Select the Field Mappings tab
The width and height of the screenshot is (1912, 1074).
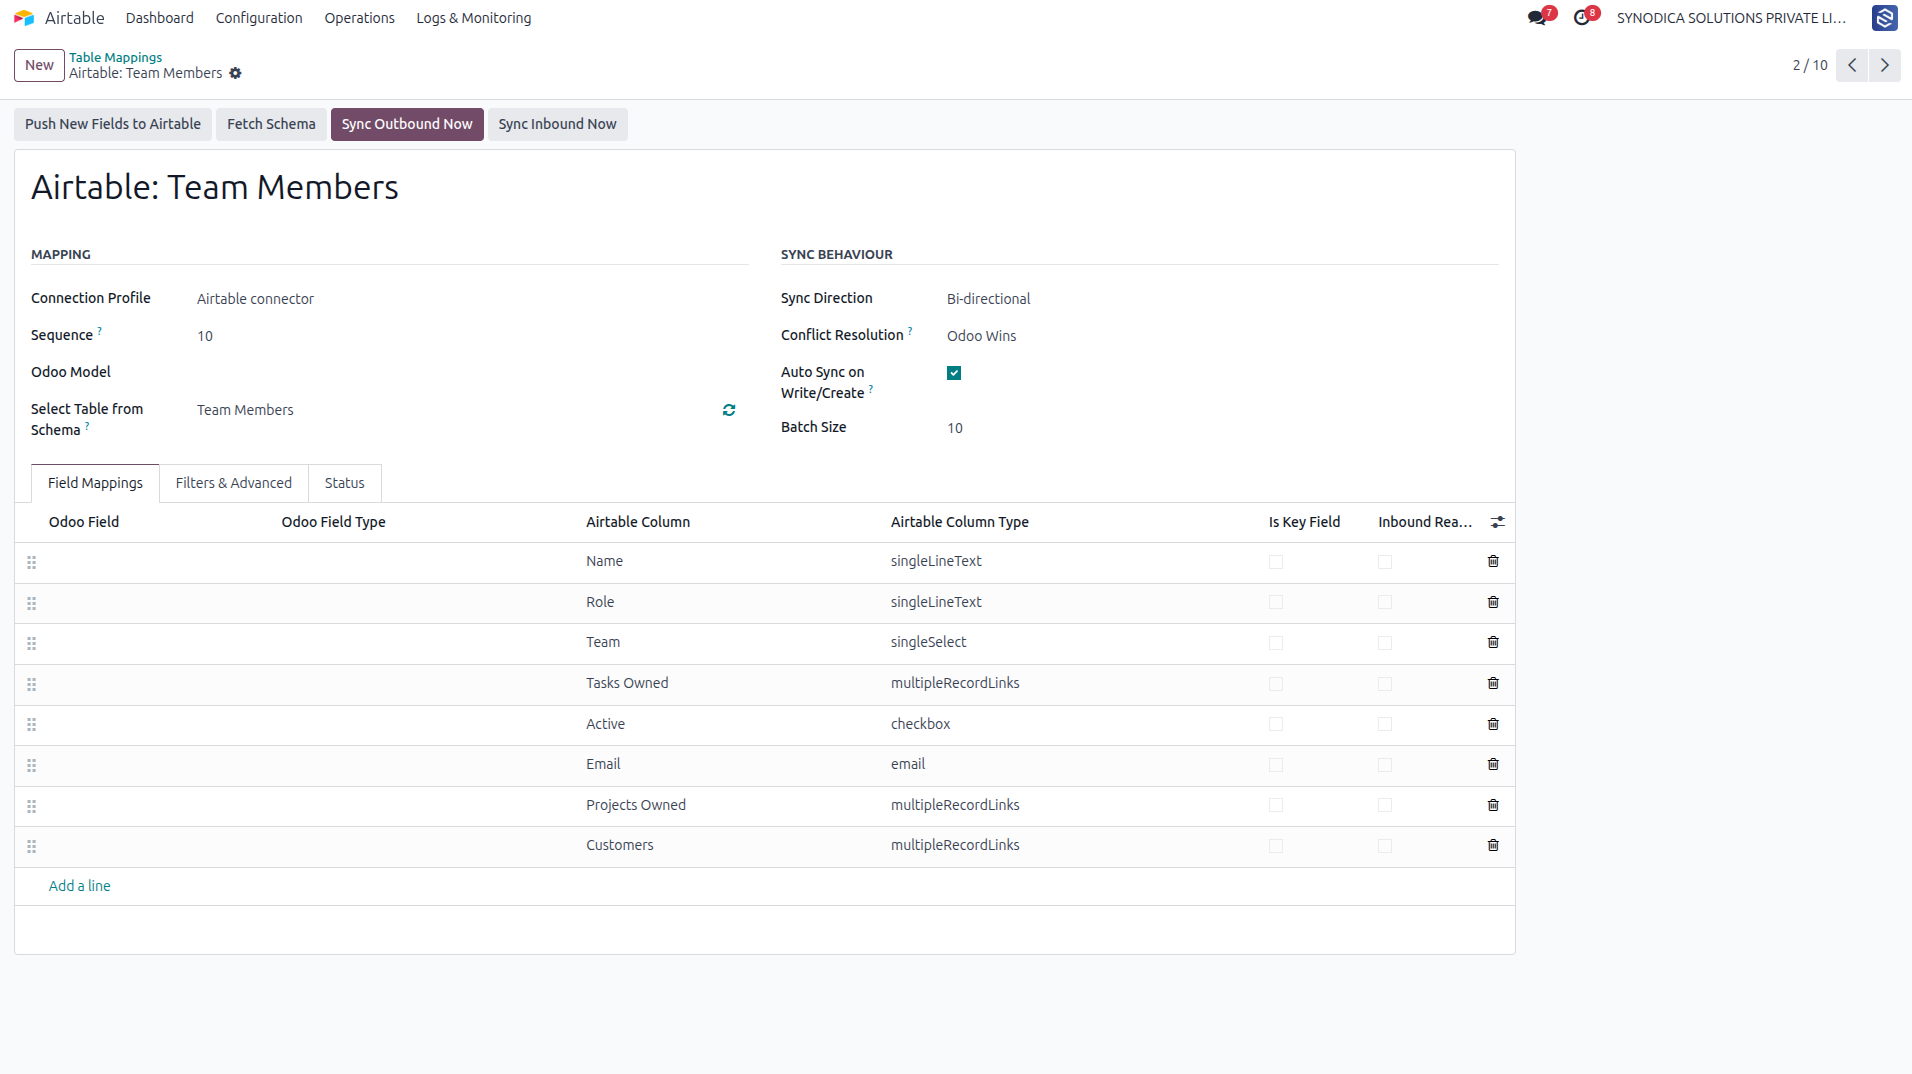[95, 483]
